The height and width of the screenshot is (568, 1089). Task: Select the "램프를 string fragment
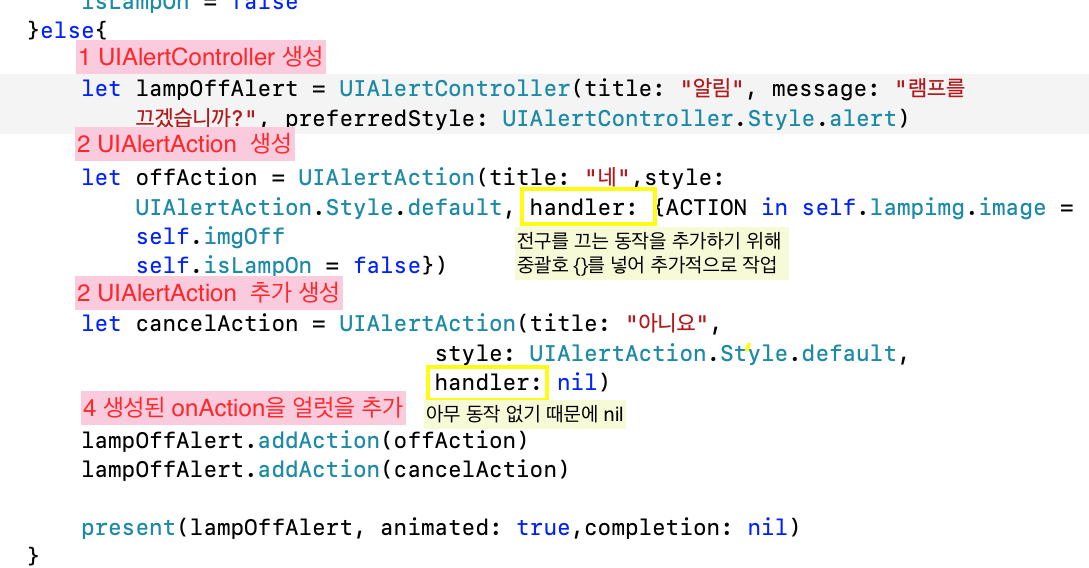pyautogui.click(x=930, y=88)
